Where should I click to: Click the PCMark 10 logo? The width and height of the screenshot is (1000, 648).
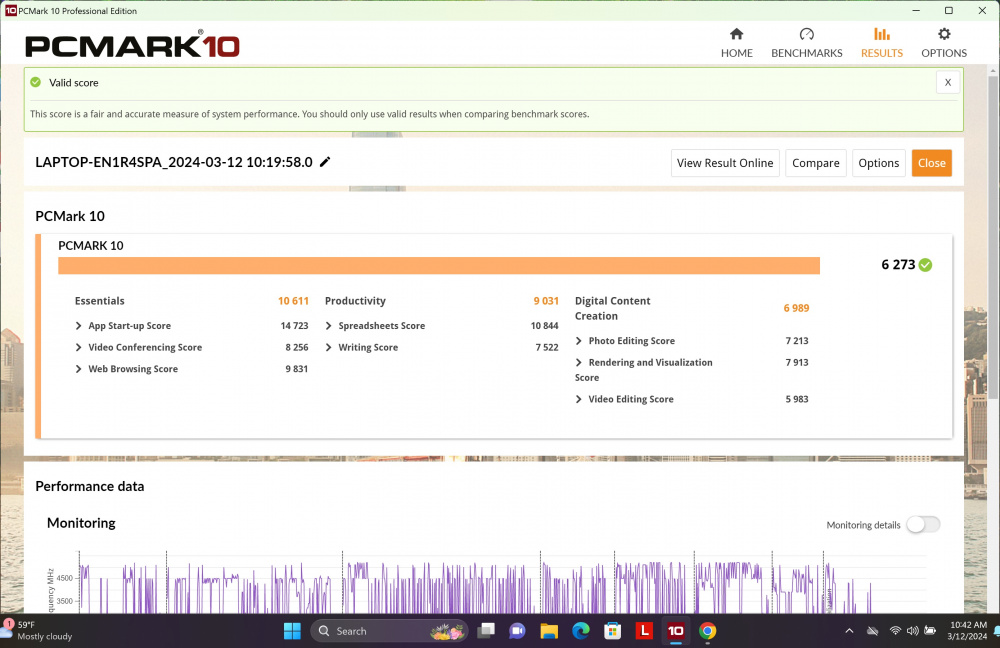[x=132, y=45]
